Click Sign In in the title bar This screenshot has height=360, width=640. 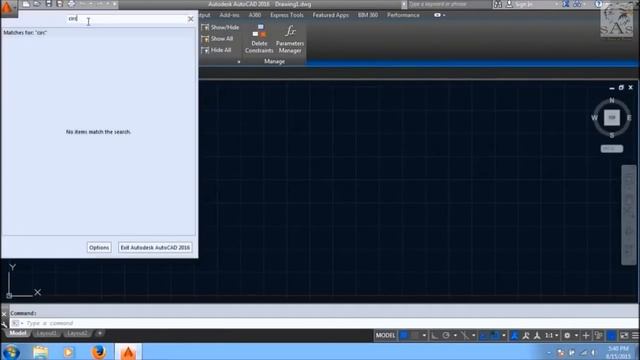tap(524, 4)
